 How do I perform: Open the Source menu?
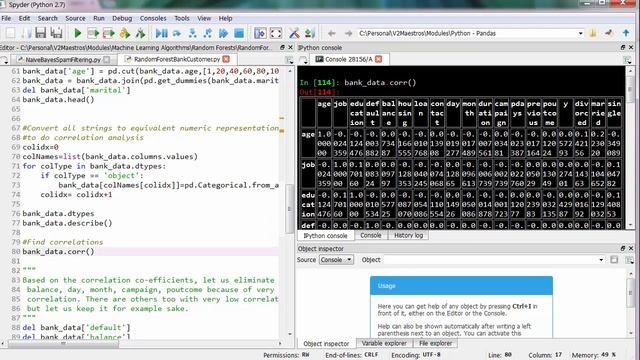coord(75,18)
